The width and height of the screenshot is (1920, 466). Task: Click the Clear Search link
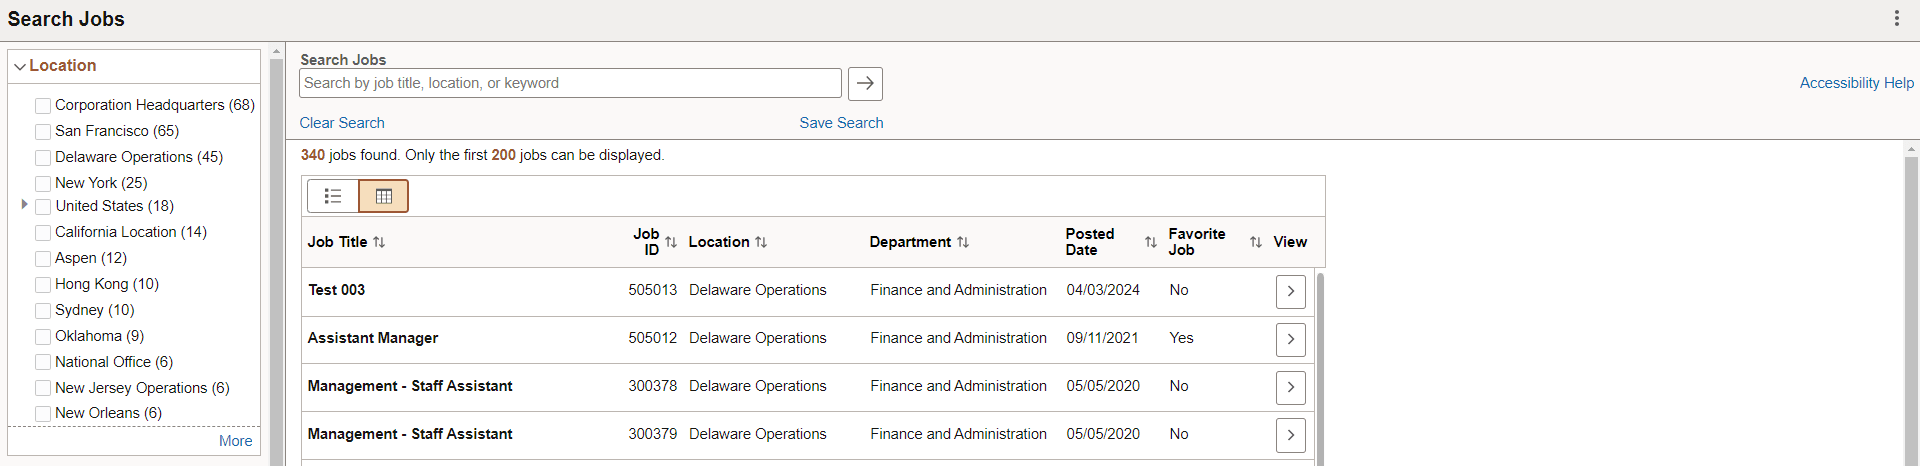click(342, 123)
